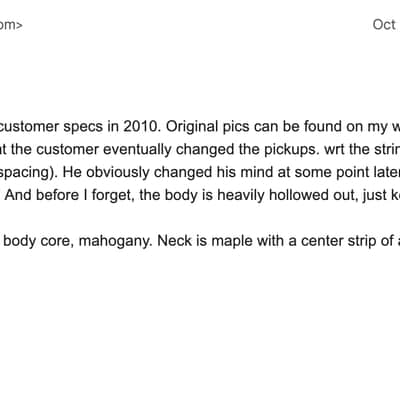Click the words customer specs
The height and width of the screenshot is (400, 400).
51,127
